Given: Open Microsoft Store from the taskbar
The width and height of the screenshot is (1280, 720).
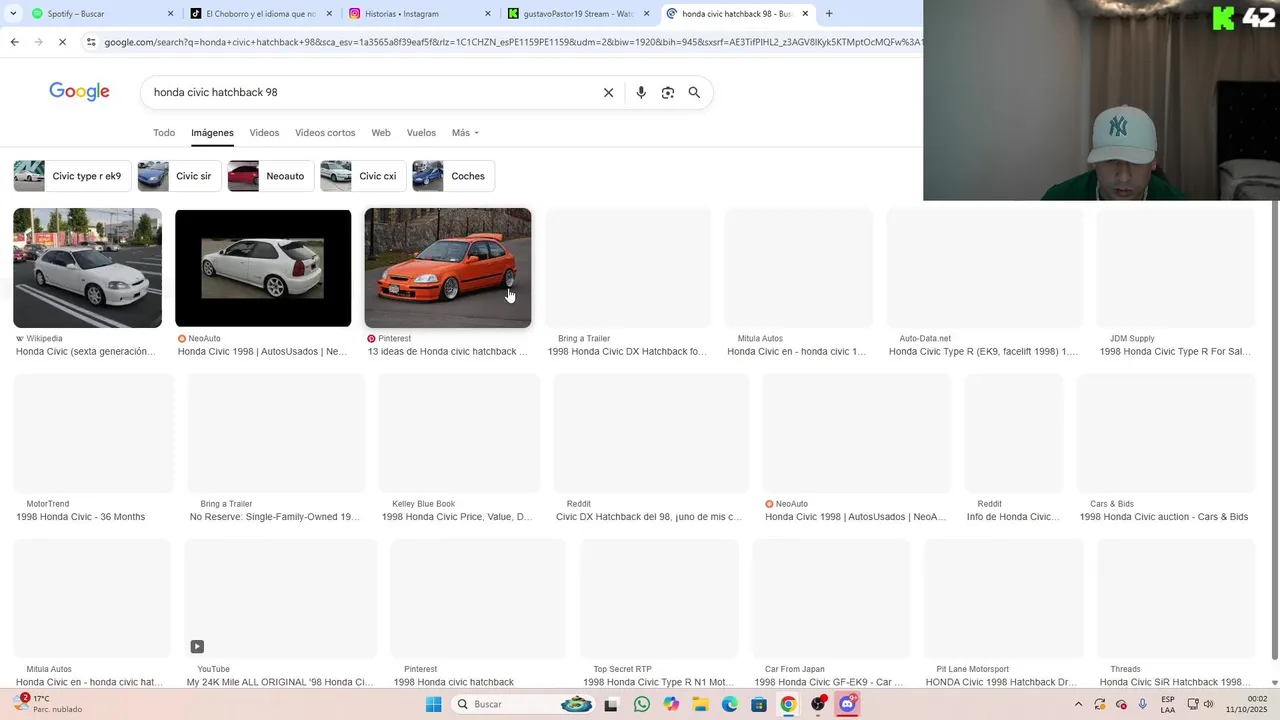Looking at the screenshot, I should (759, 704).
